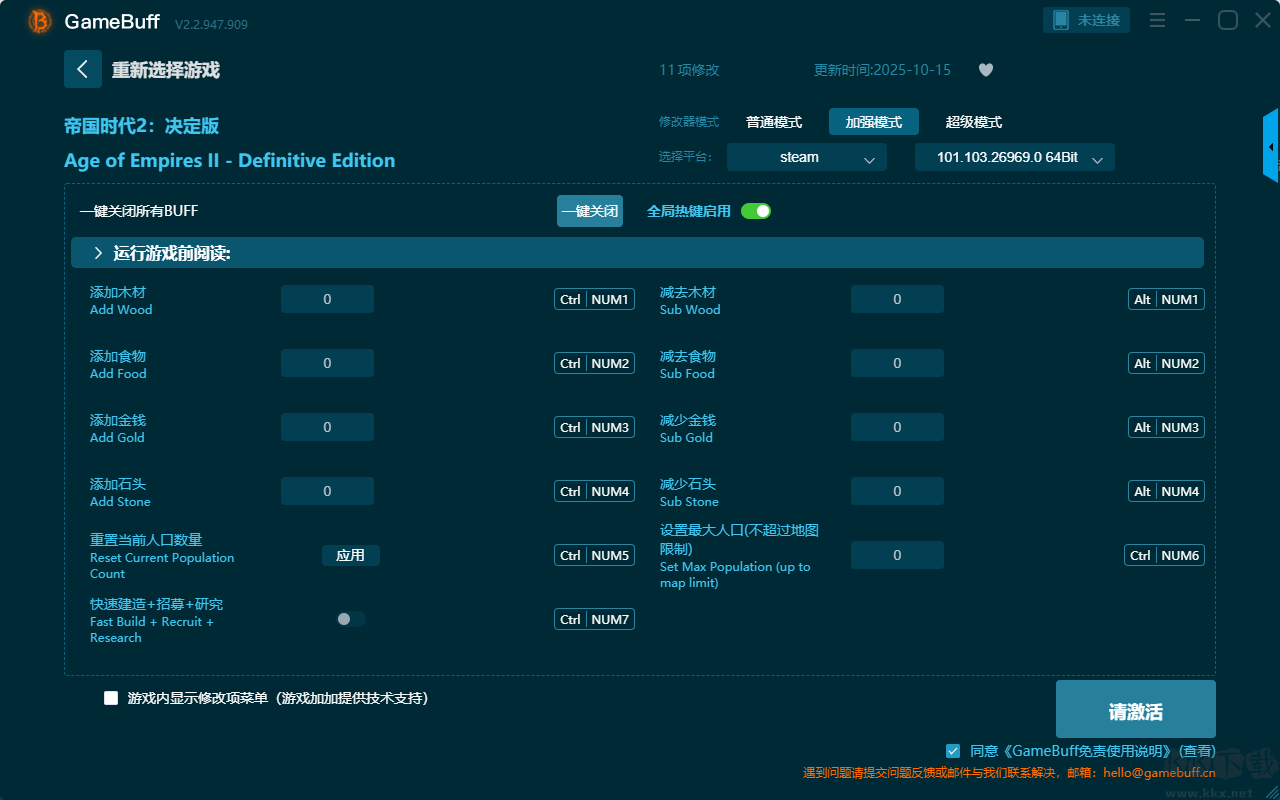
Task: Click the Age of Empires II - Definitive Edition title
Action: click(229, 160)
